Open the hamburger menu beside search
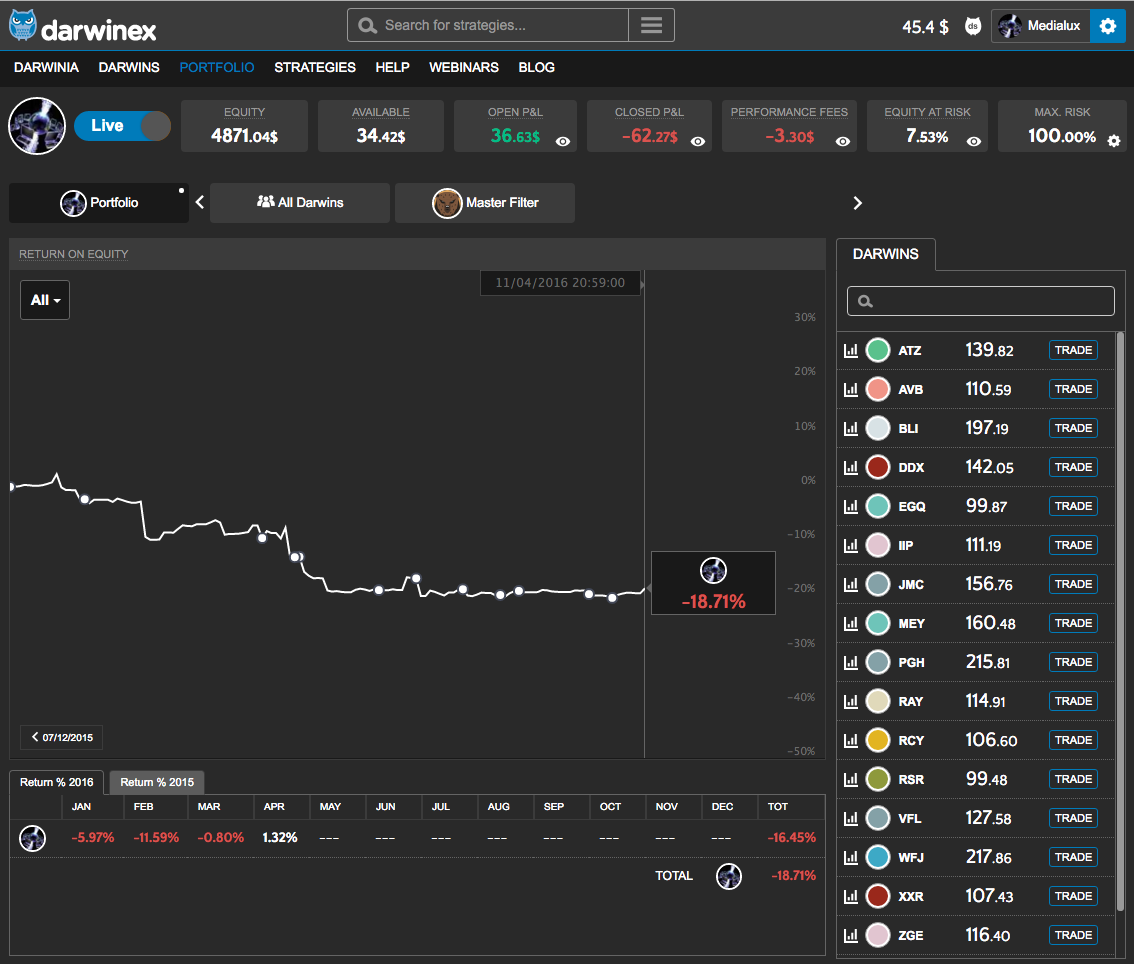Image resolution: width=1134 pixels, height=964 pixels. (x=651, y=26)
